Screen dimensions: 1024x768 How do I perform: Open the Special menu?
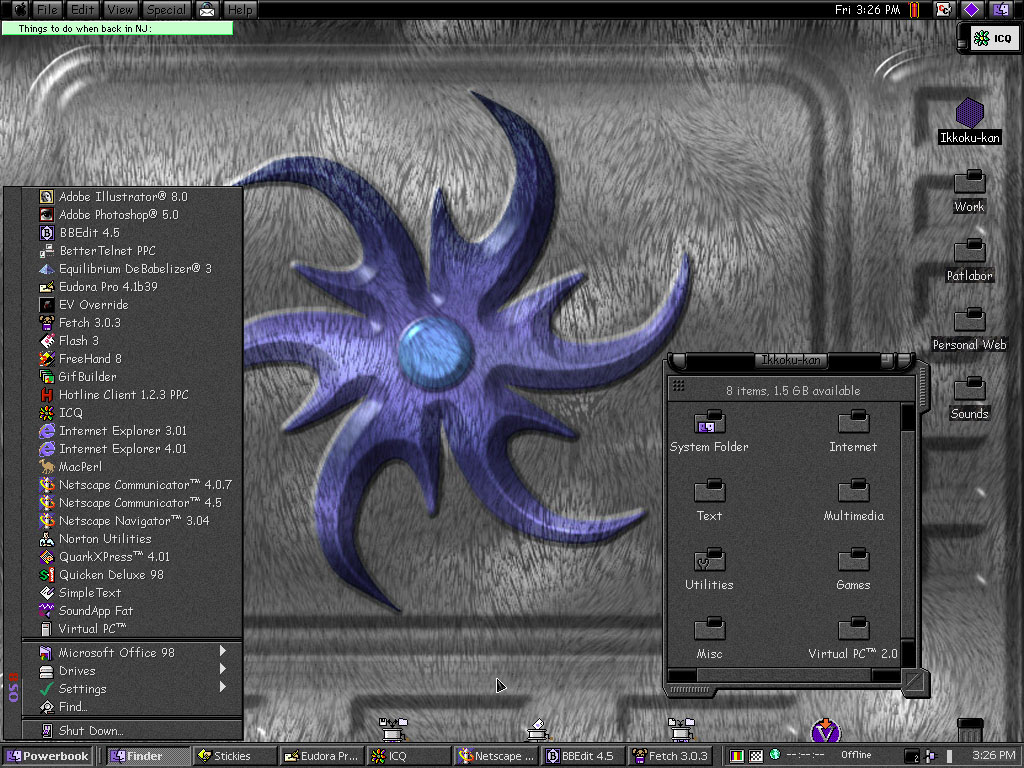tap(166, 10)
